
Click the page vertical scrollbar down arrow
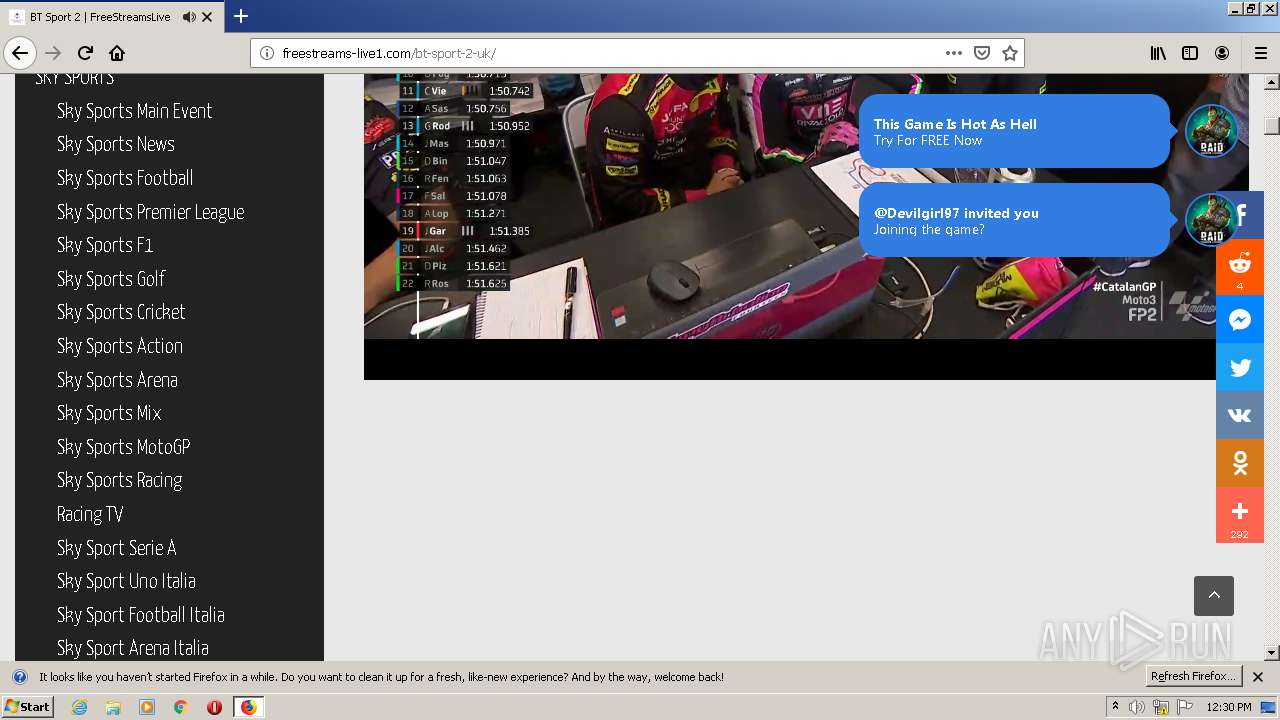tap(1272, 653)
